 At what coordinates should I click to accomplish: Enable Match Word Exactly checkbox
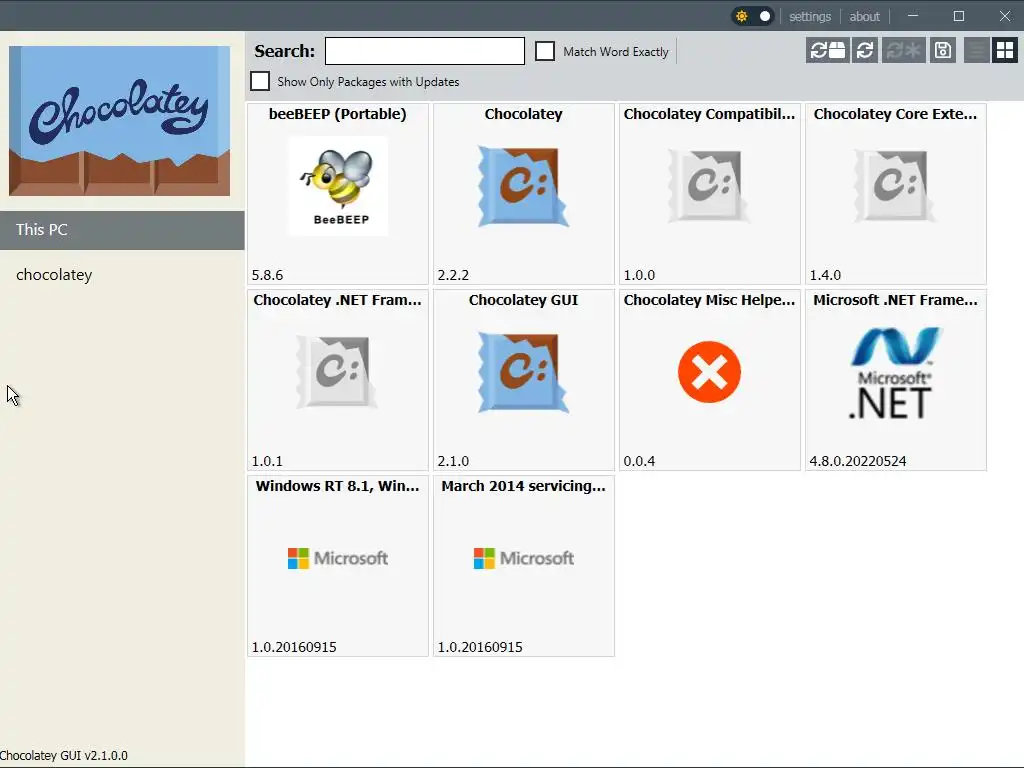click(x=545, y=51)
